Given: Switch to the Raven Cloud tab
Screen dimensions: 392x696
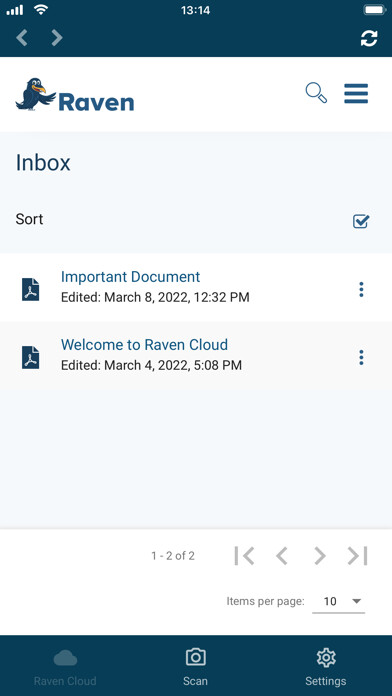Looking at the screenshot, I should tap(65, 667).
